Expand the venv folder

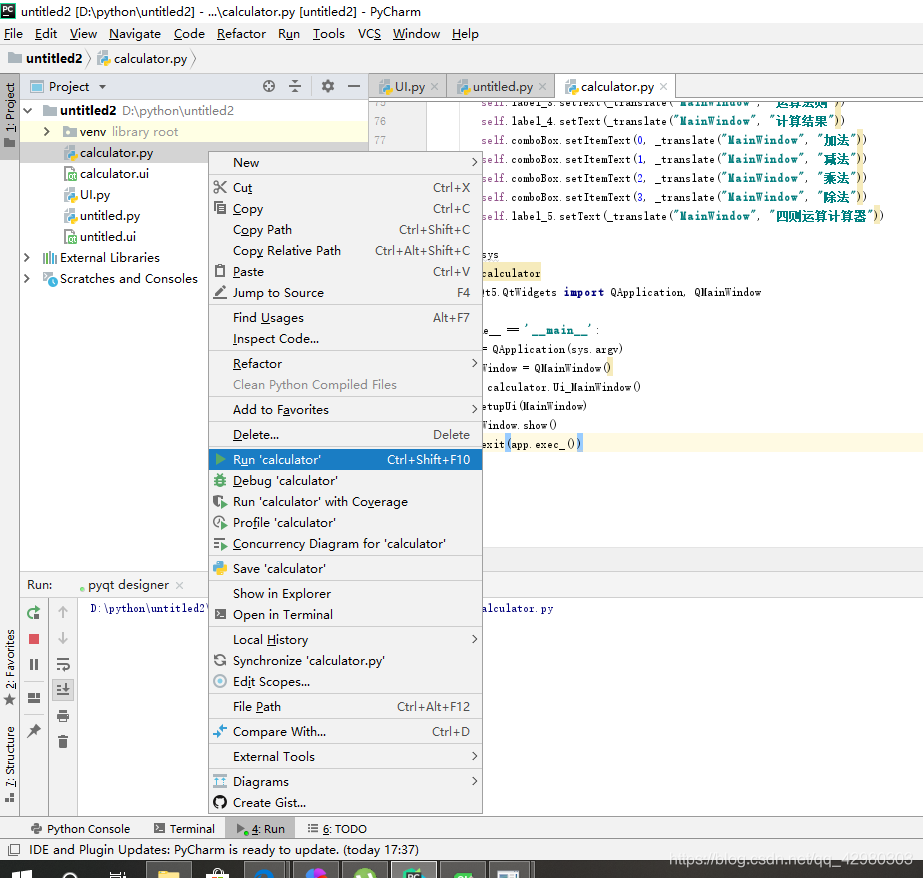[47, 131]
